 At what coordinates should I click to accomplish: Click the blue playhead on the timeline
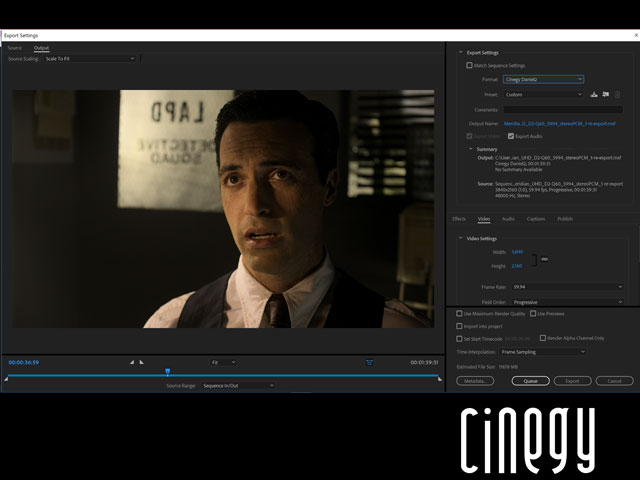point(167,371)
